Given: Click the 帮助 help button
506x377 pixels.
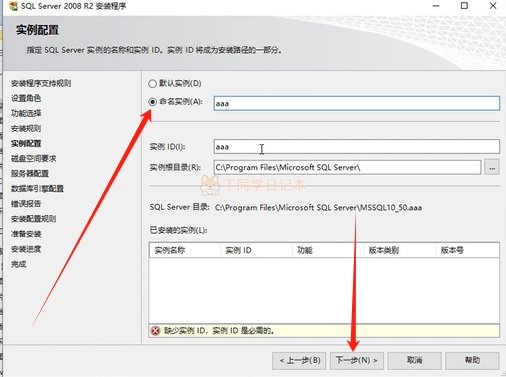Looking at the screenshot, I should [x=472, y=360].
